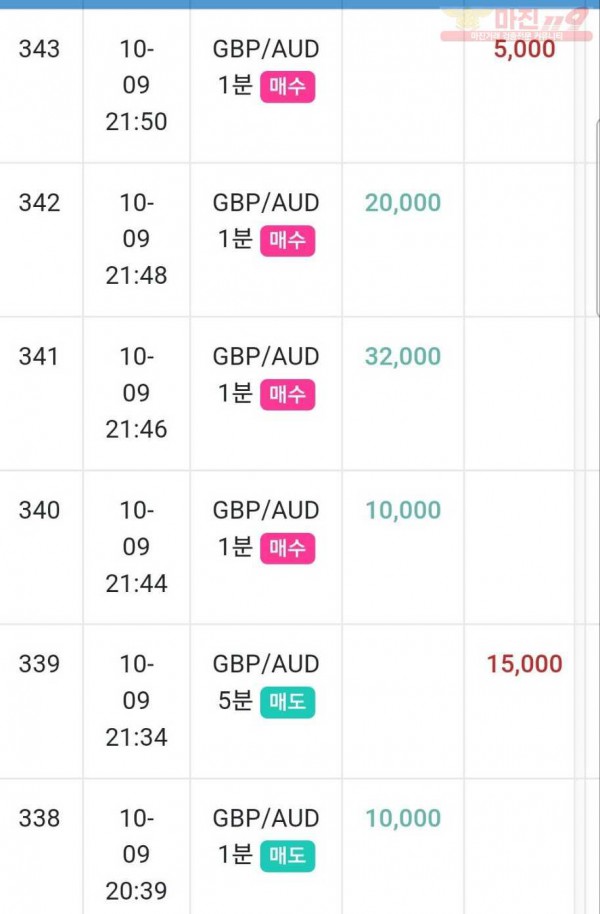
Task: Select the 15,000 loss amount in row 339
Action: coord(524,665)
